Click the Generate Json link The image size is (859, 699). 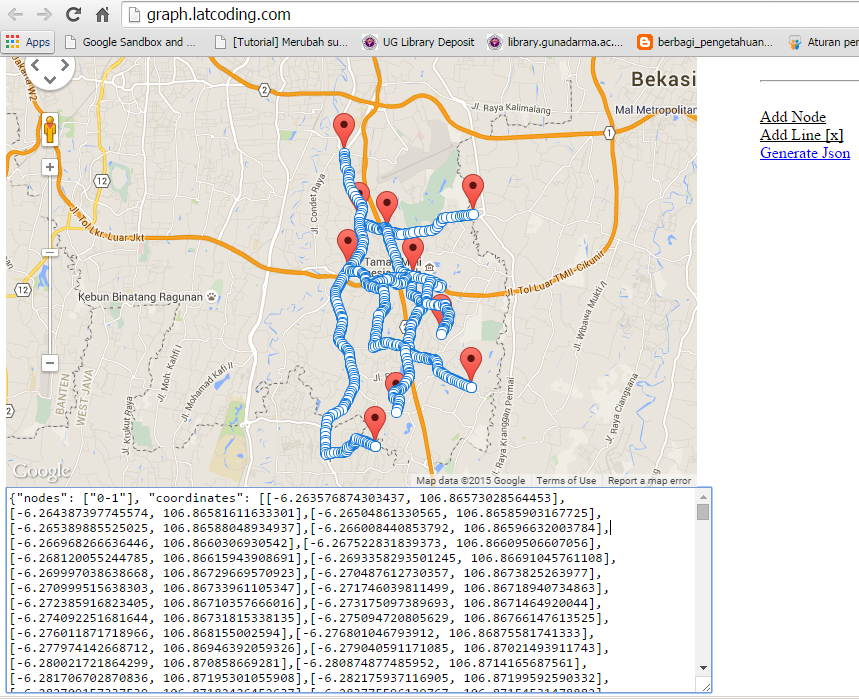tap(805, 153)
